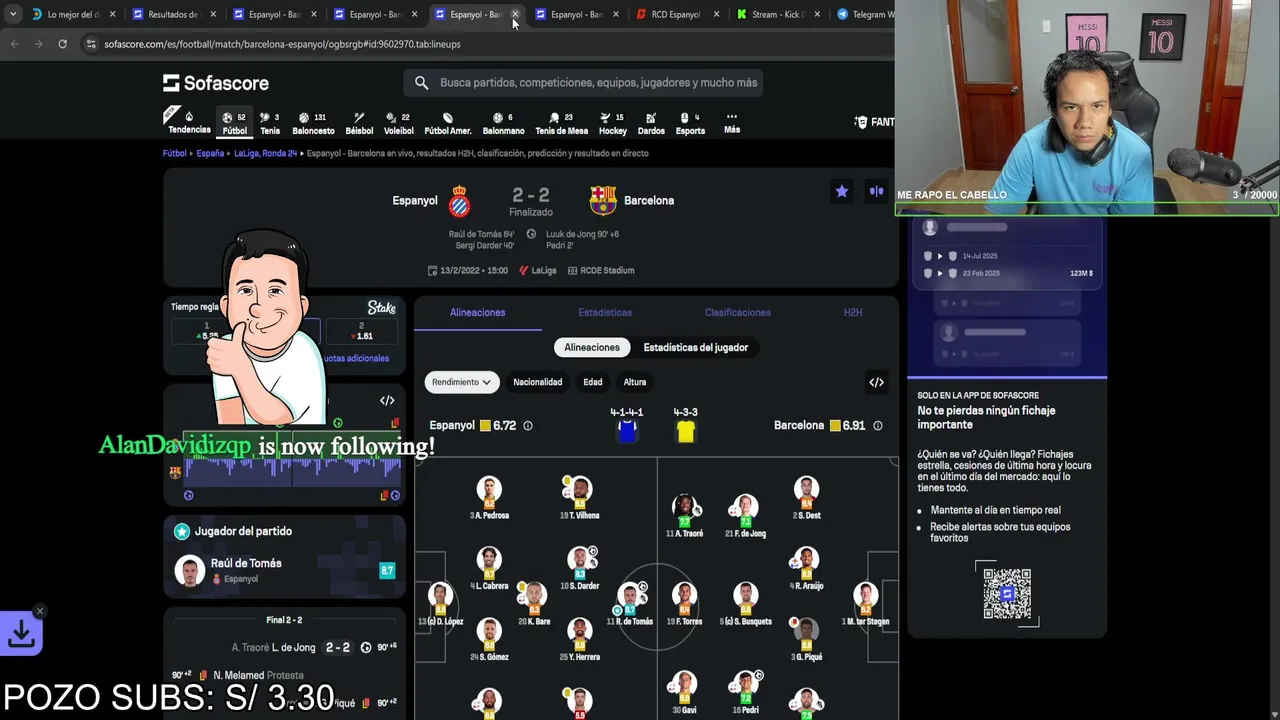Click the info icon next to Espanyol 6.72
This screenshot has width=1280, height=720.
pos(528,426)
